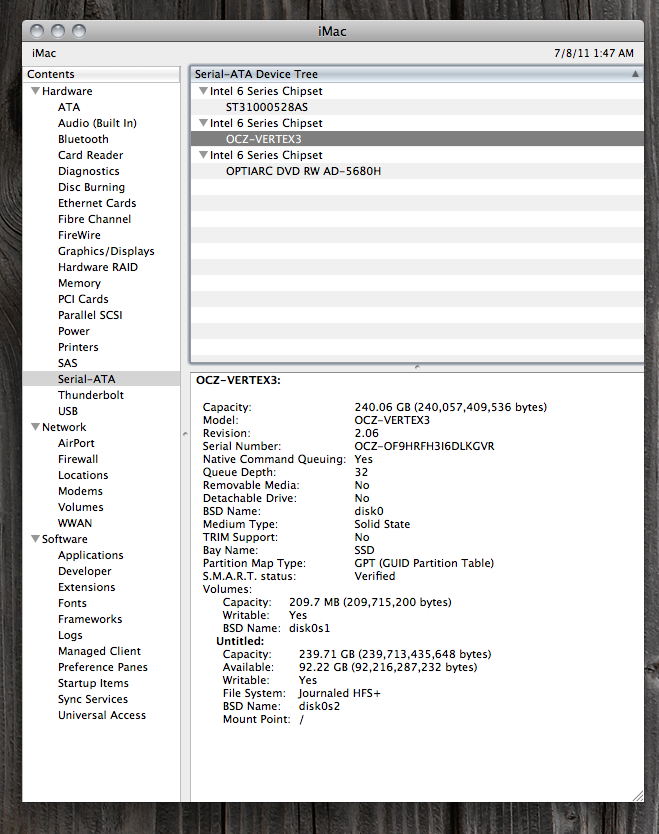Select the OCZ-VERTEX3 drive row
The width and height of the screenshot is (659, 834).
pos(417,139)
